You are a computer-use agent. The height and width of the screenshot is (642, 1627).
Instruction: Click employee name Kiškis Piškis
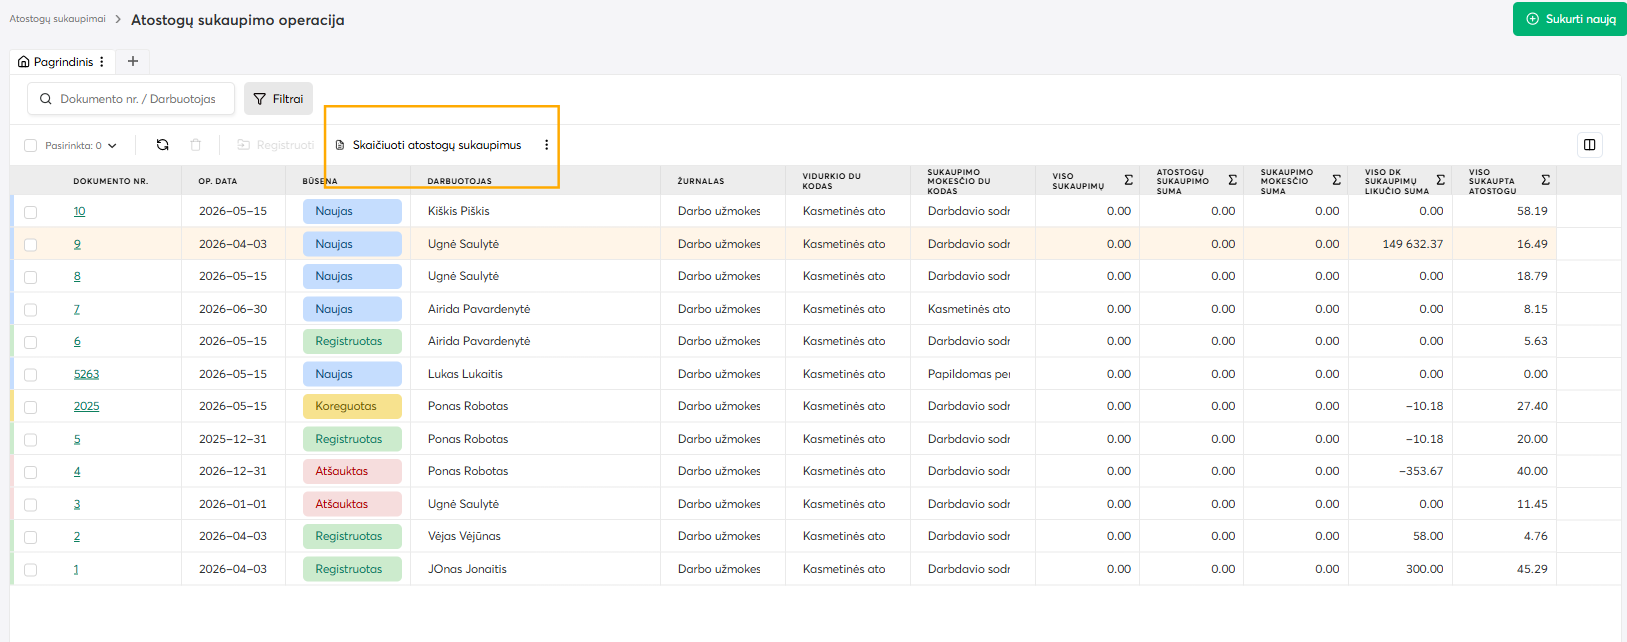[x=458, y=211]
